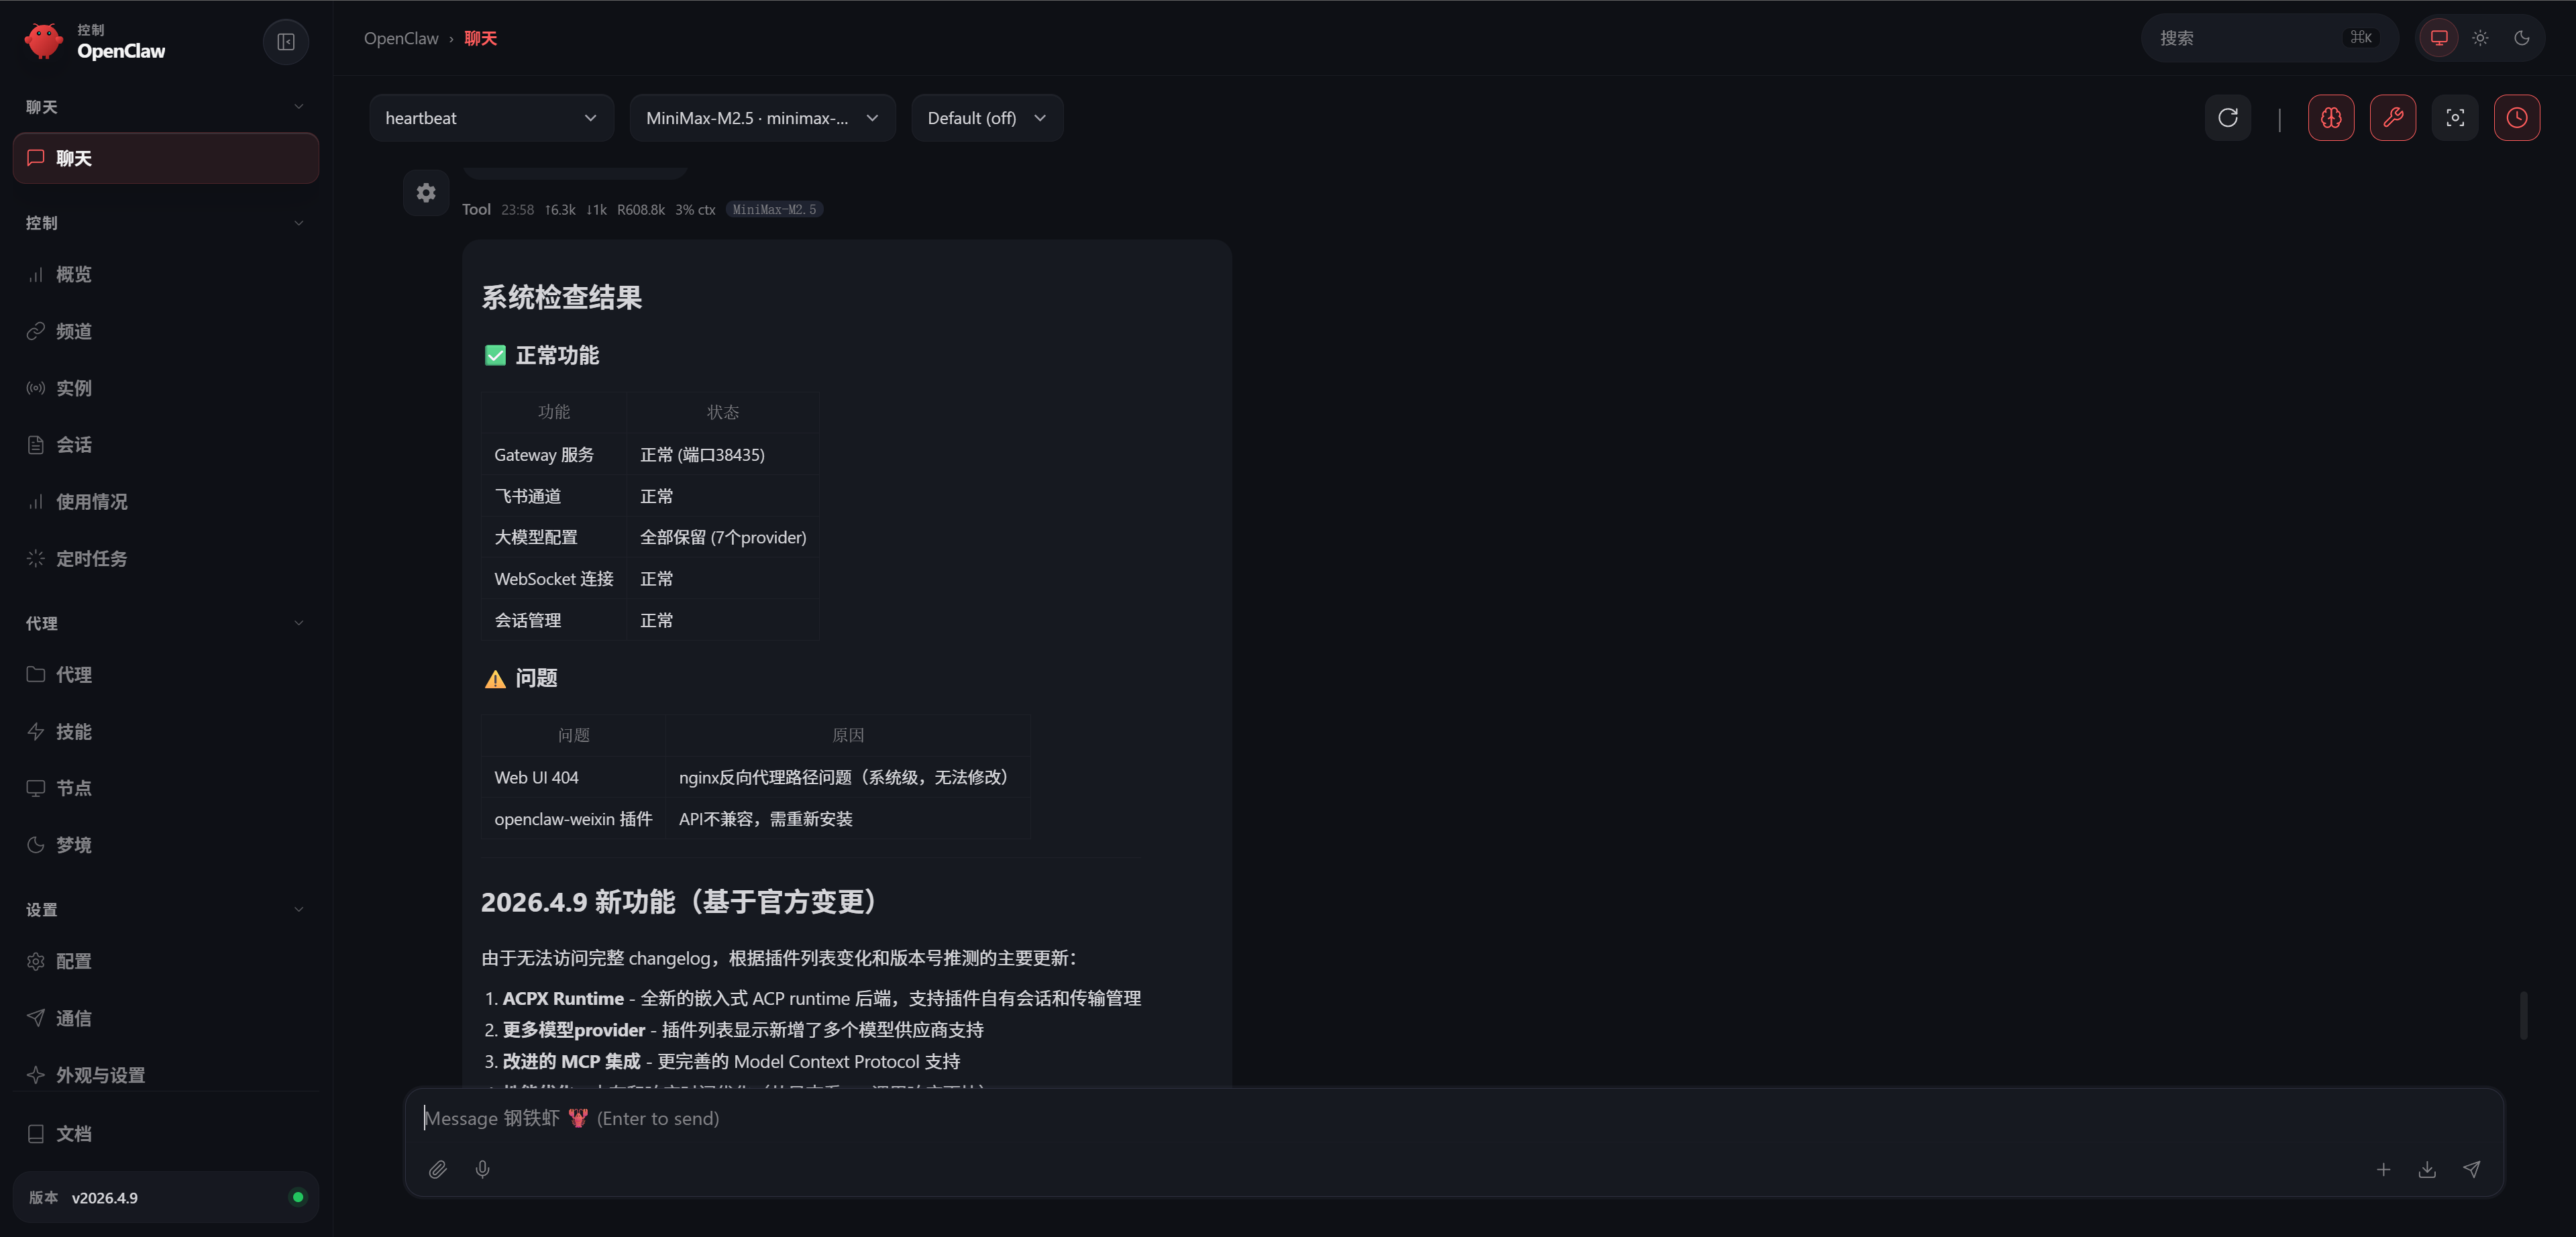Click the search field in the top bar
This screenshot has width=2576, height=1237.
pos(2270,37)
